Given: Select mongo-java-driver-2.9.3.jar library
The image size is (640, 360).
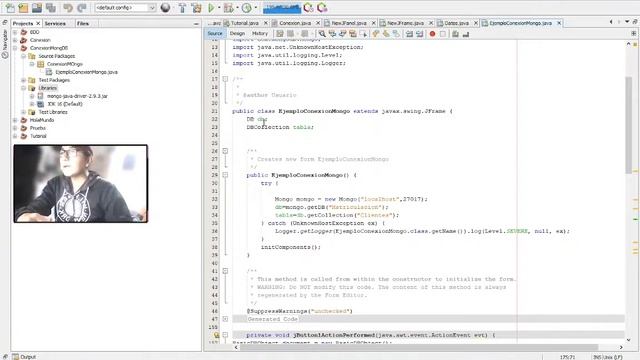Looking at the screenshot, I should 77,96.
